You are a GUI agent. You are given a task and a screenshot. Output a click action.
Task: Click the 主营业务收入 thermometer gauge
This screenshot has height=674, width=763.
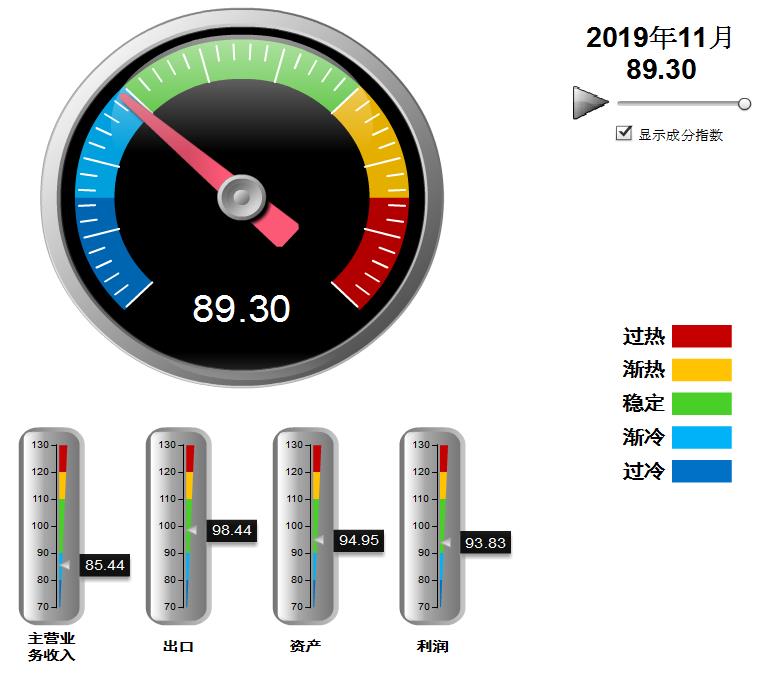(52, 526)
